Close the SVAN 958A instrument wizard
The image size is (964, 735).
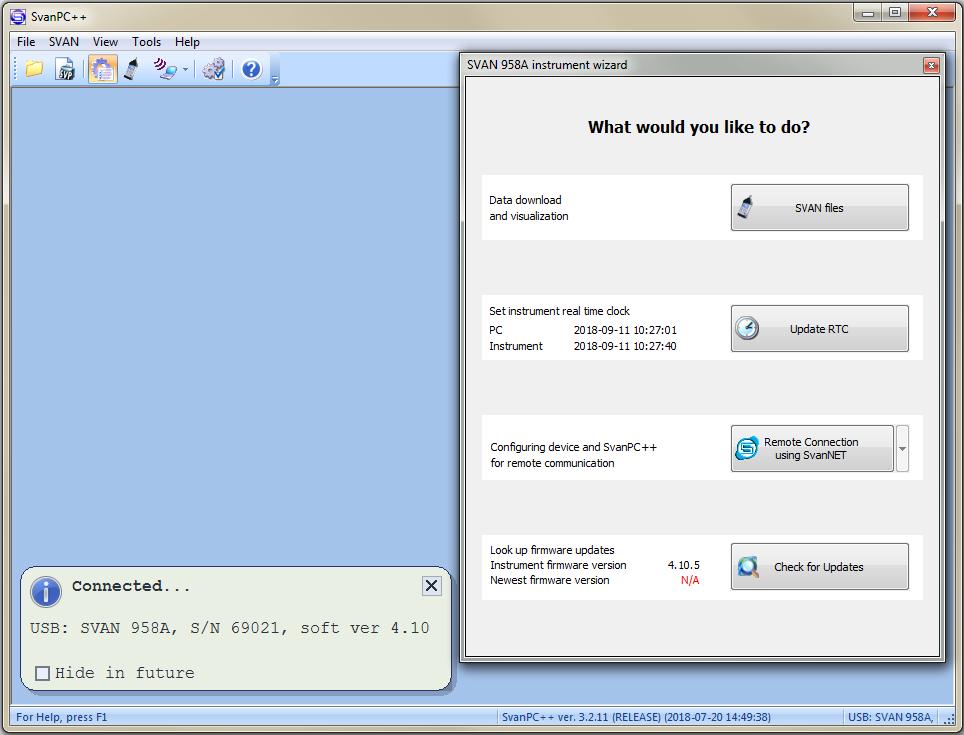click(931, 65)
